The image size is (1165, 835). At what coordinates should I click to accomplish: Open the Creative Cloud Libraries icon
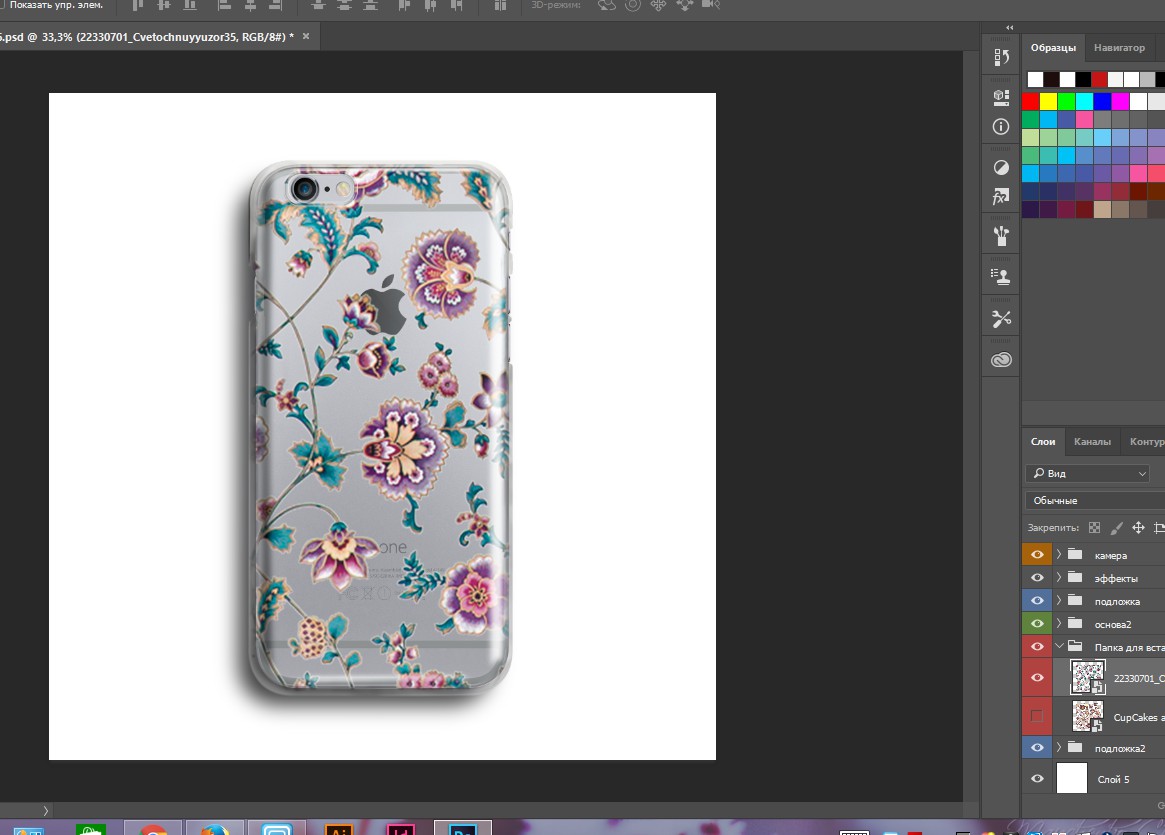1001,360
